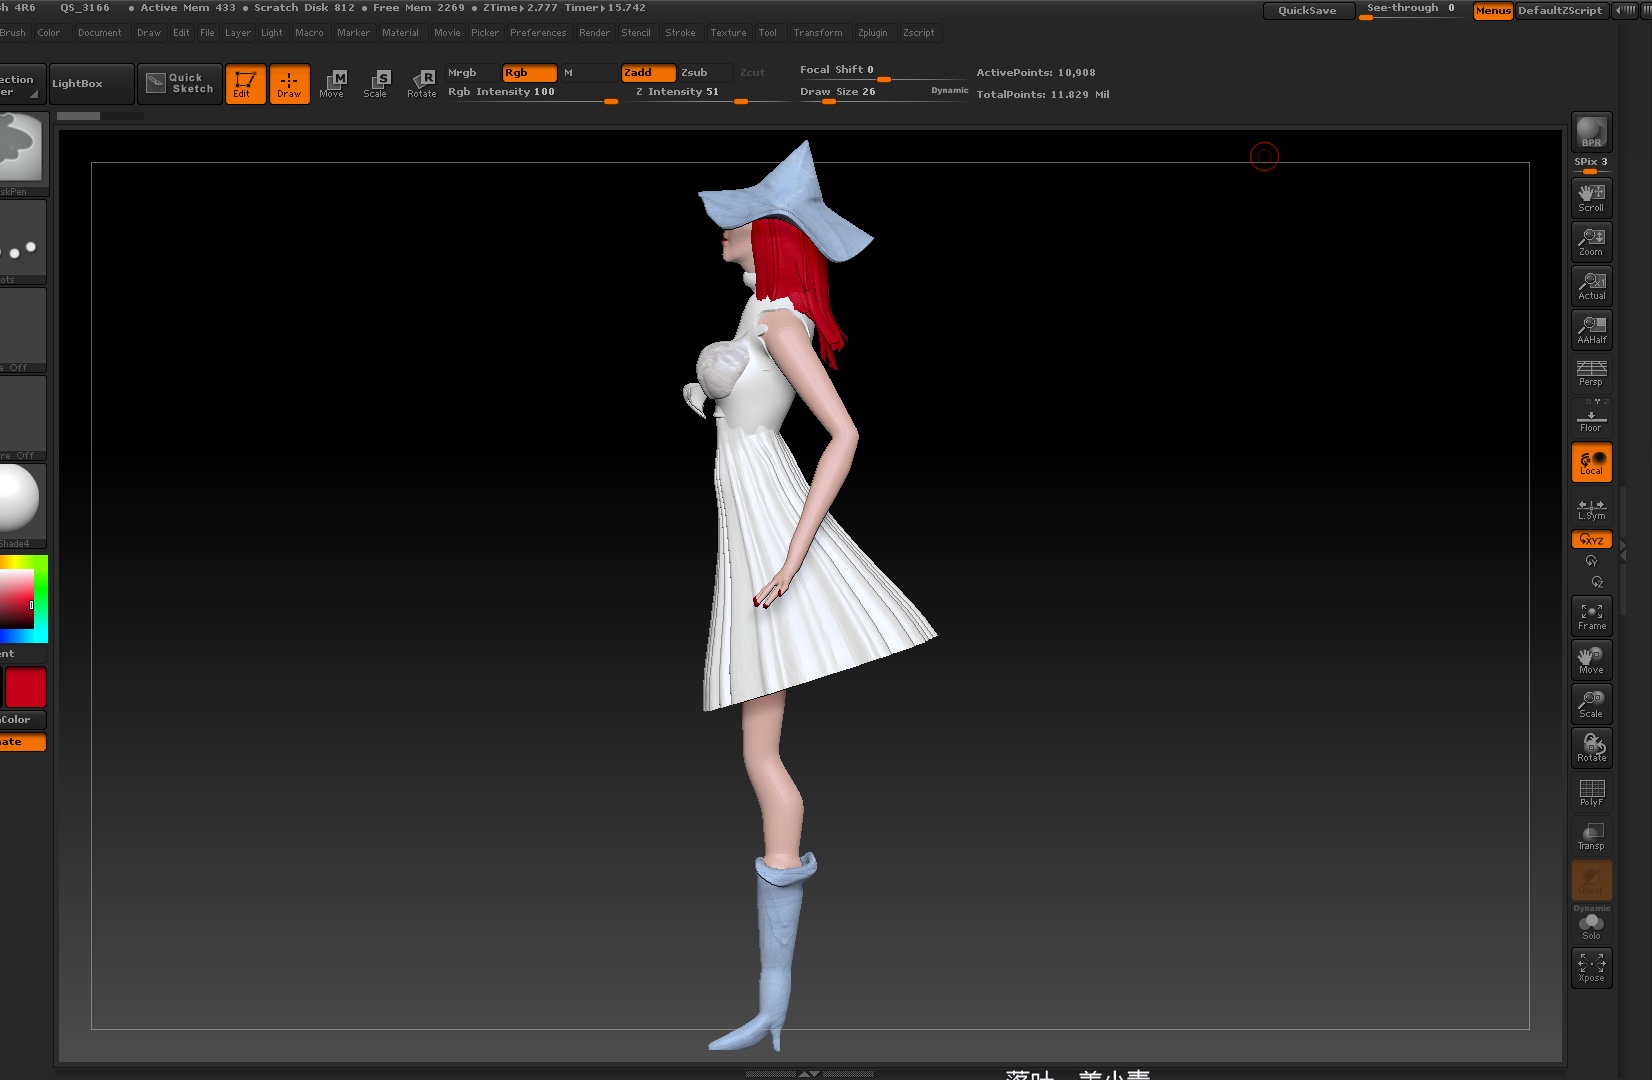The image size is (1652, 1080).
Task: Click the Zoom canvas icon
Action: (1591, 241)
